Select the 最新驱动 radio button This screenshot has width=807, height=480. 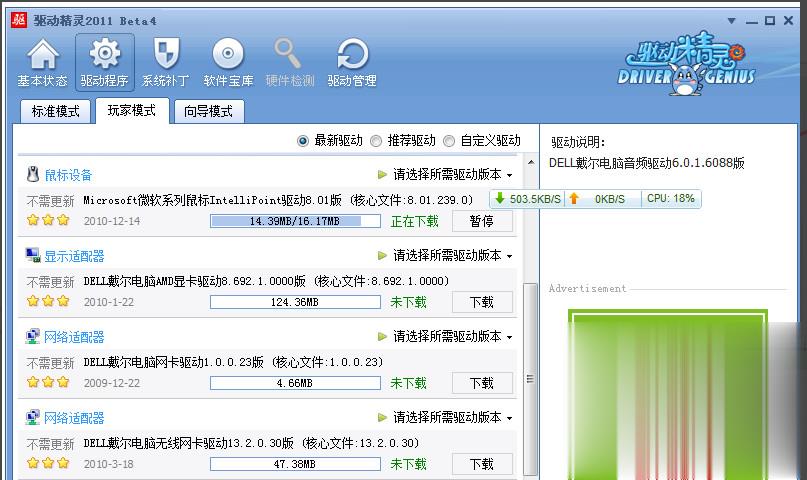(x=303, y=140)
